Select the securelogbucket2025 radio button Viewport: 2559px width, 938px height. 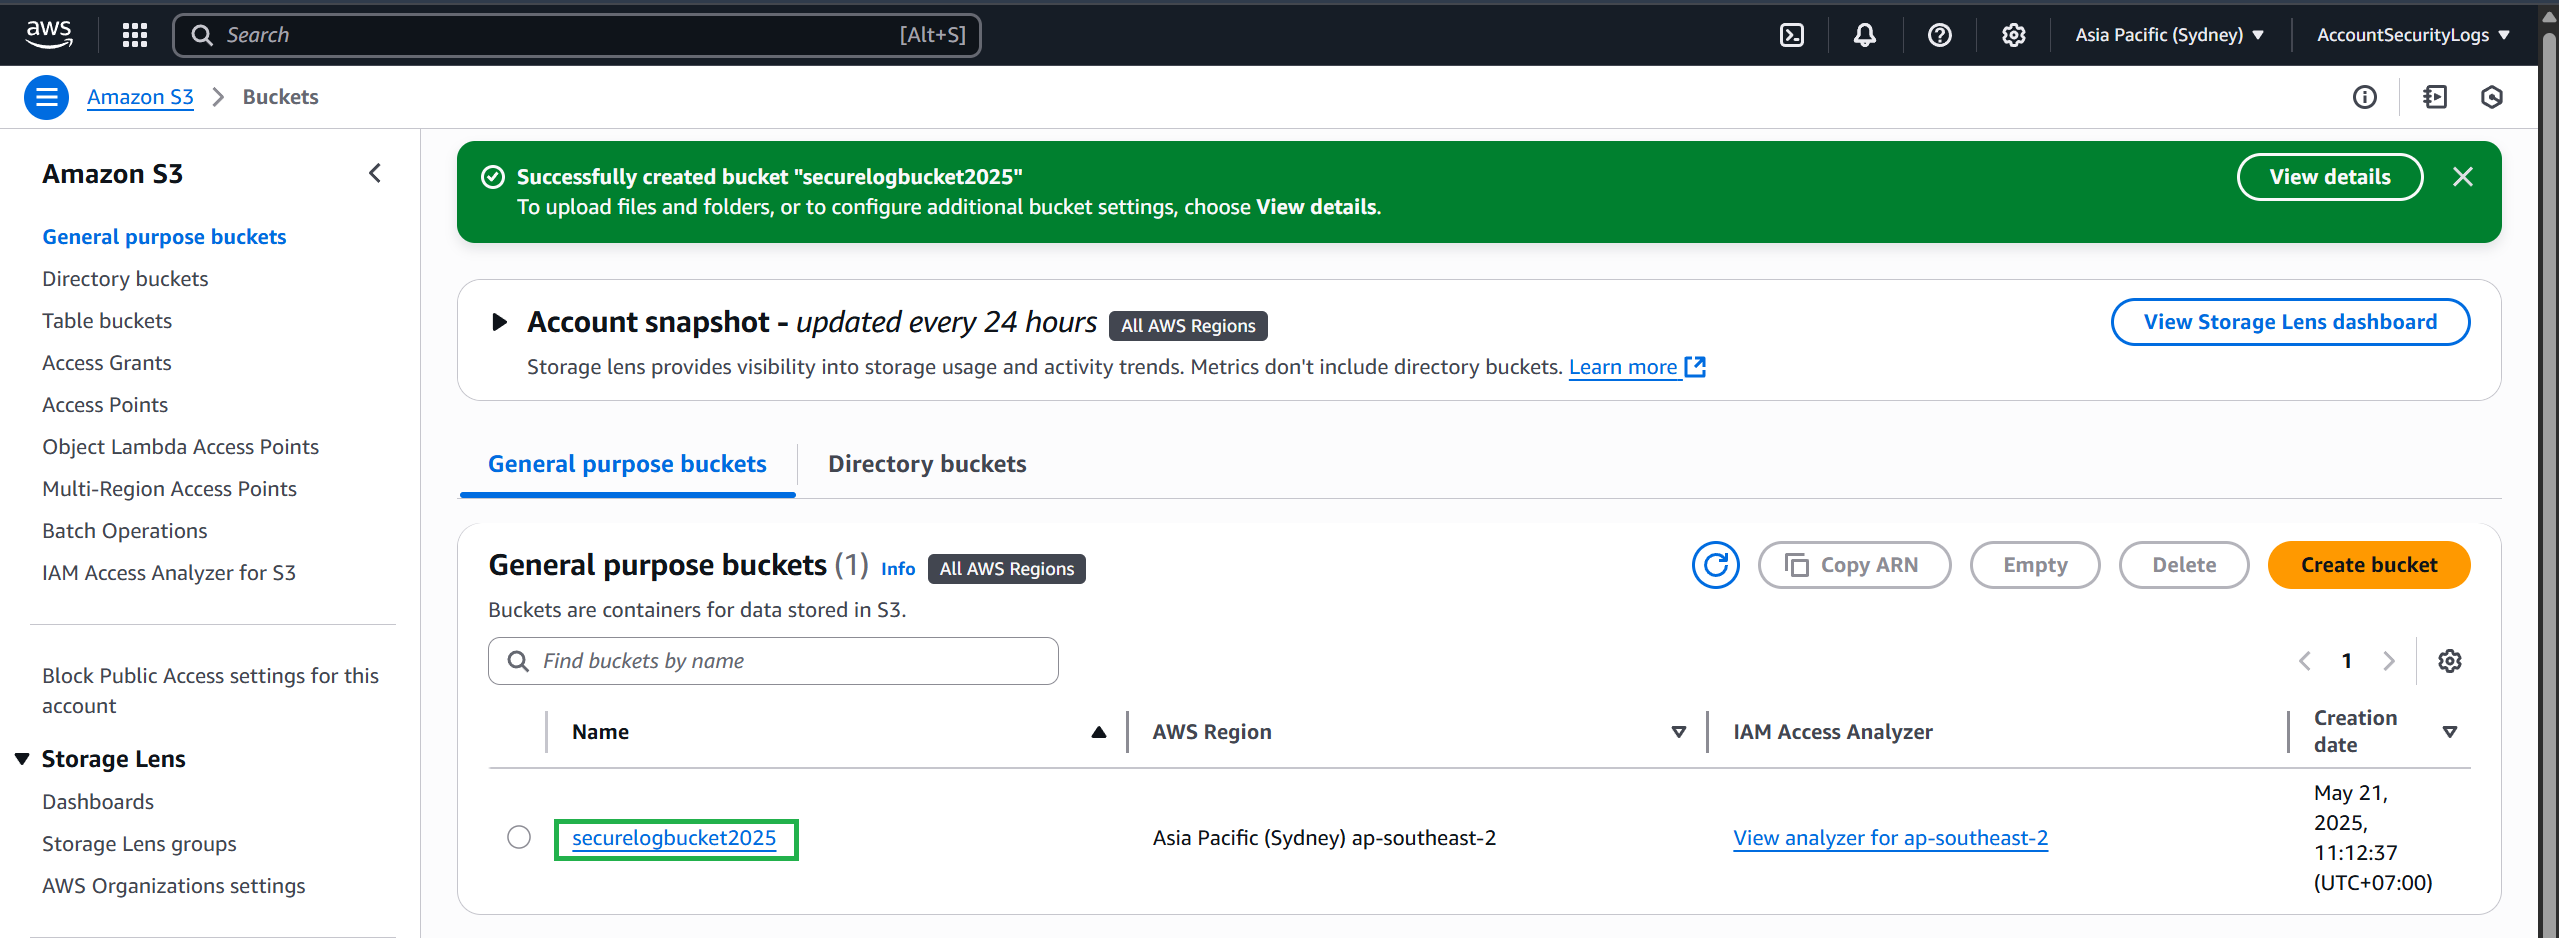coord(519,837)
